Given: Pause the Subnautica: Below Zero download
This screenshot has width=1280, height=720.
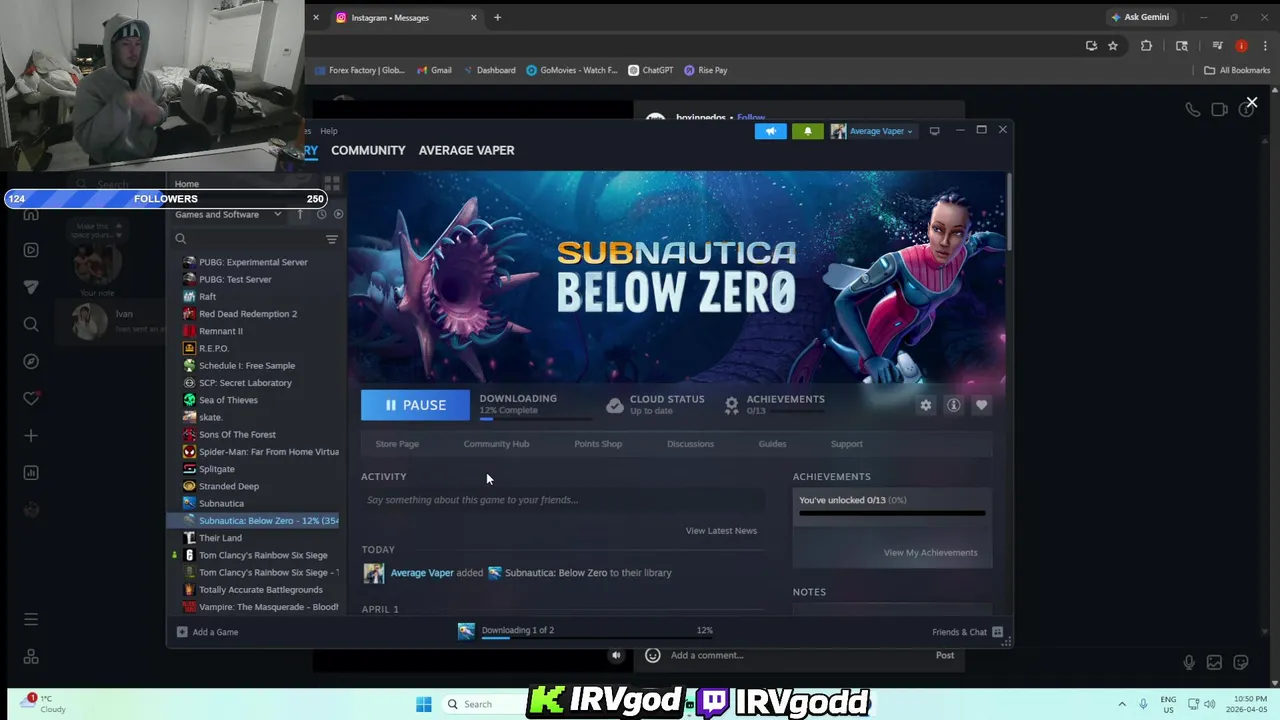Looking at the screenshot, I should 415,405.
